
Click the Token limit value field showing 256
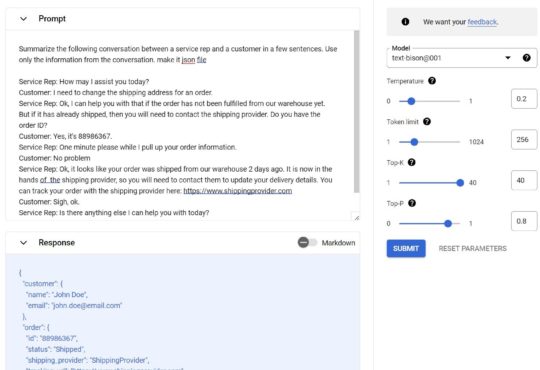[x=524, y=140]
